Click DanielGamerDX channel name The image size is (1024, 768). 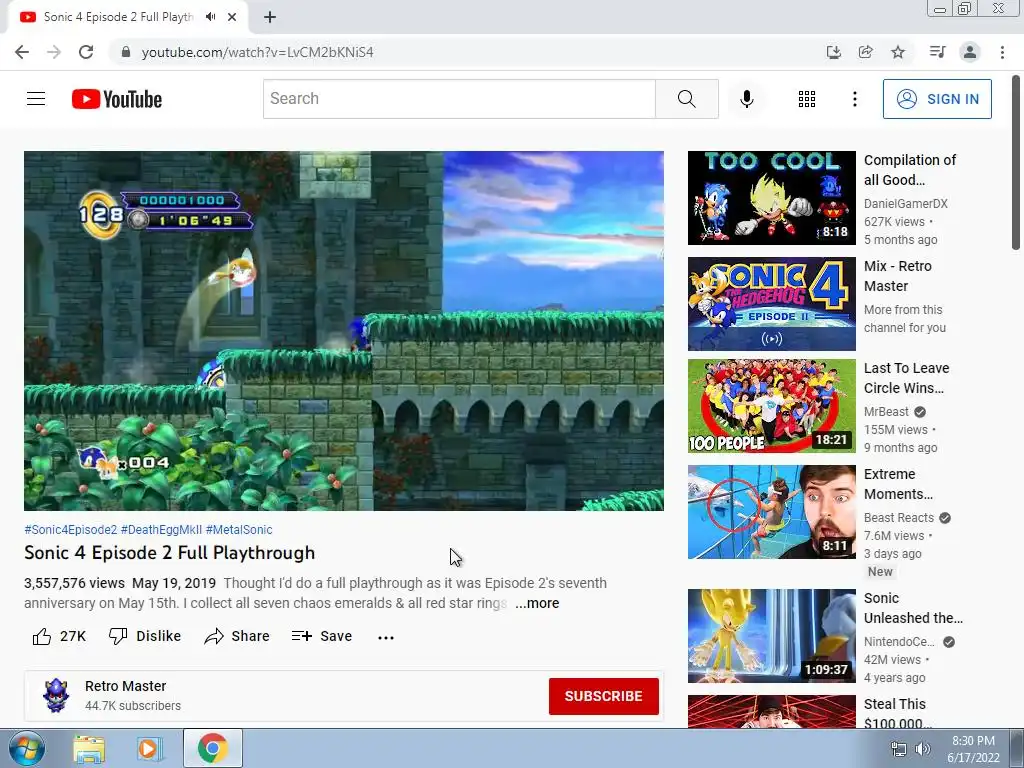pyautogui.click(x=905, y=204)
